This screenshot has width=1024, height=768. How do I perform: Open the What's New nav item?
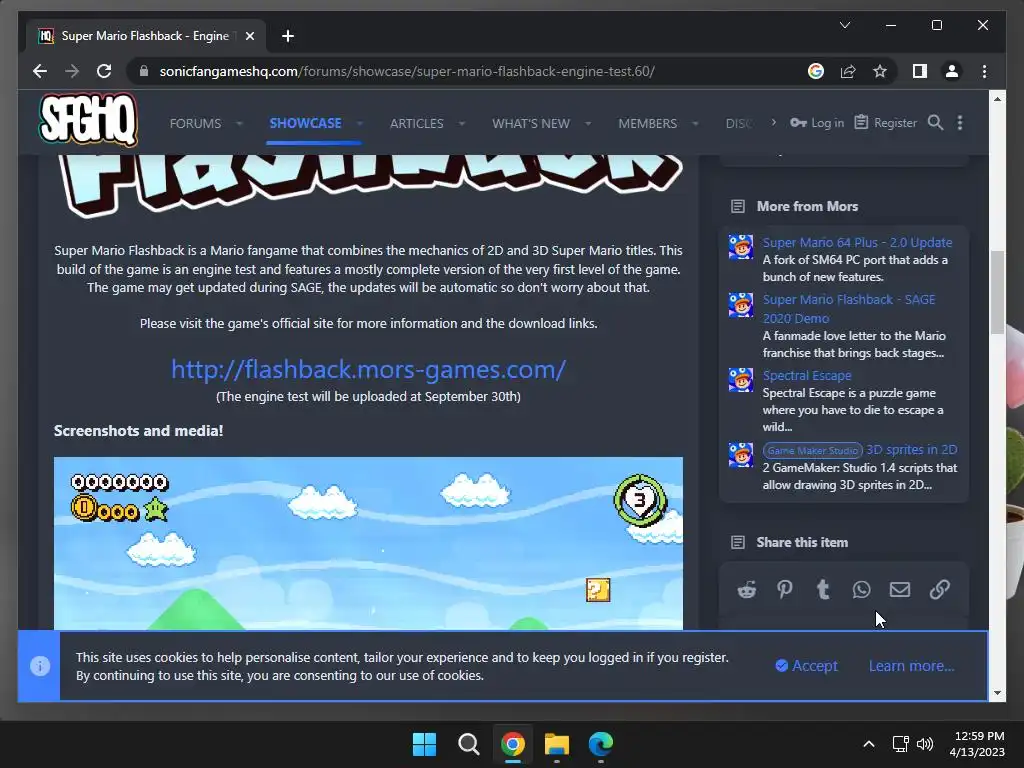pyautogui.click(x=531, y=123)
